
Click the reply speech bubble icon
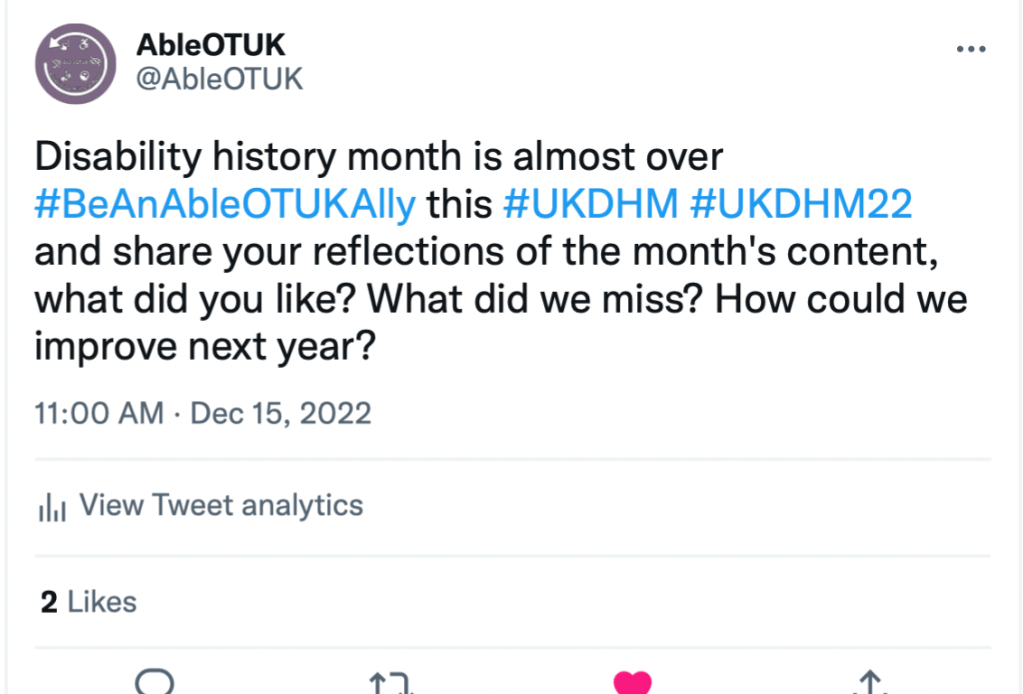154,682
